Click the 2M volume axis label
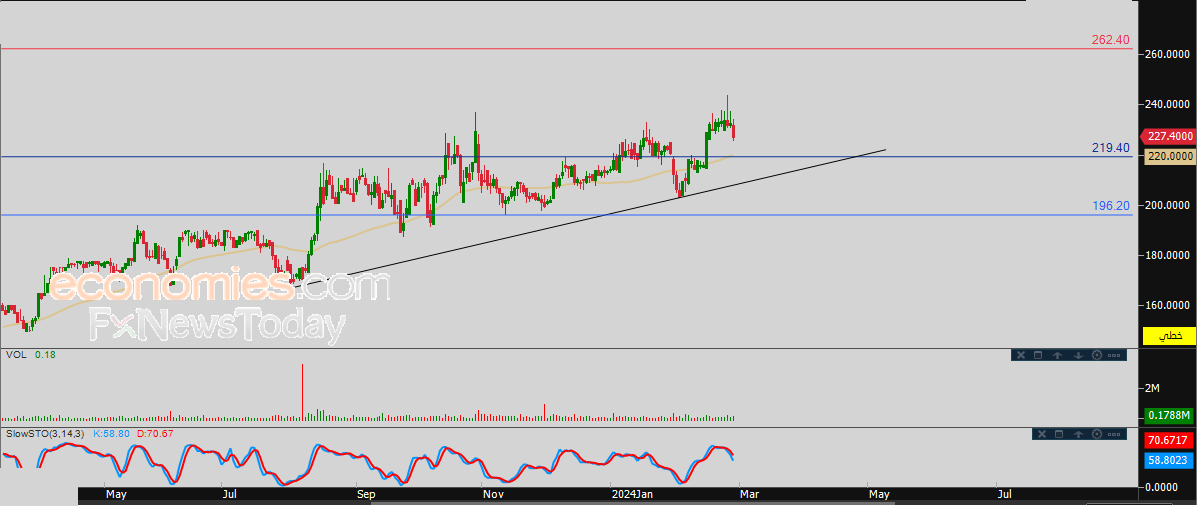This screenshot has width=1197, height=506. pyautogui.click(x=1153, y=388)
